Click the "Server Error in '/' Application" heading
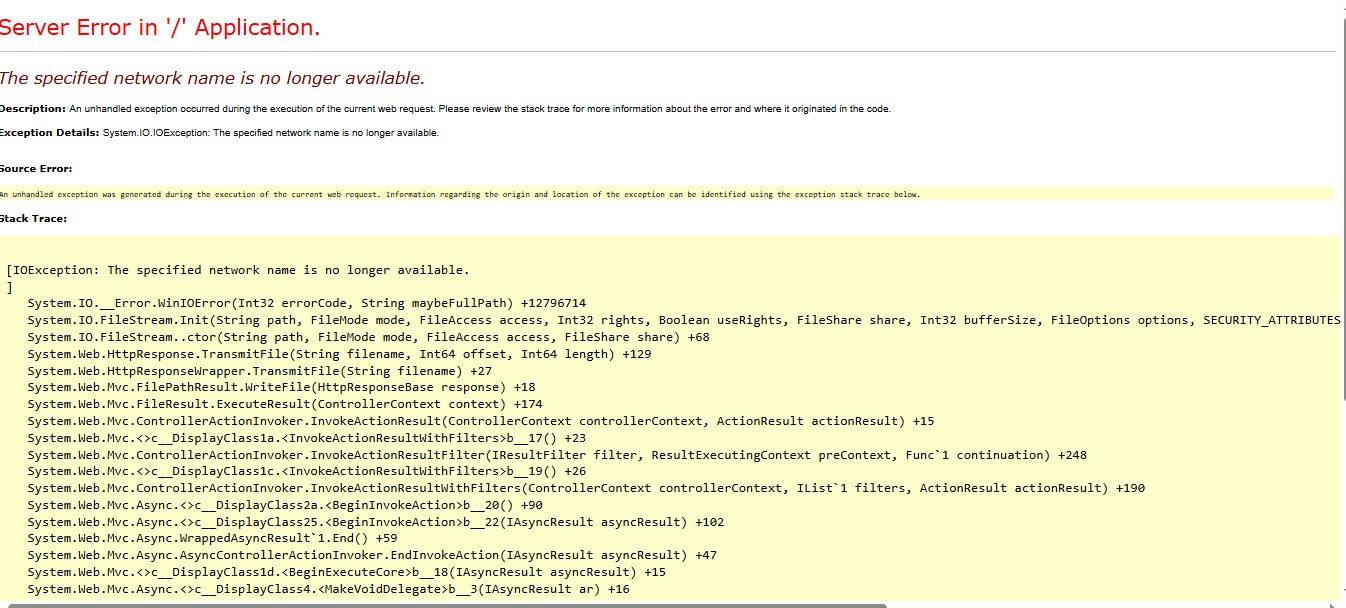 (160, 28)
